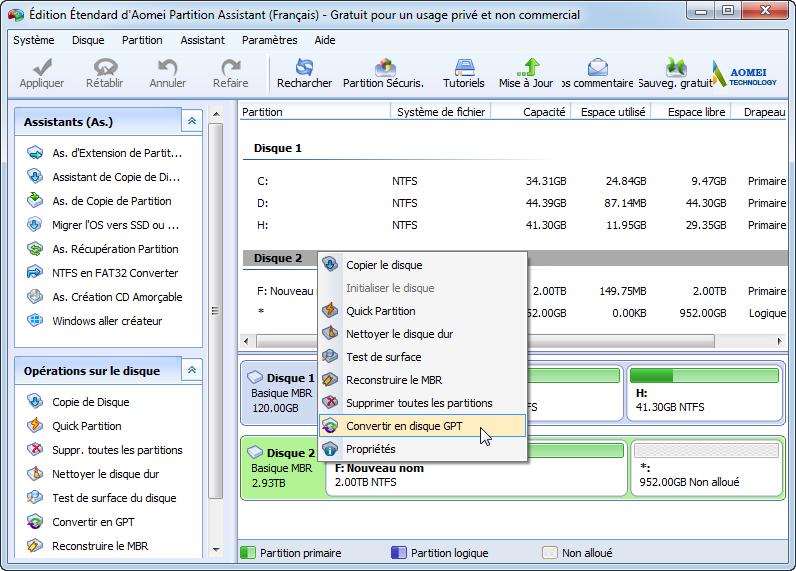Select Reconstruire le MBR in sidebar
796x571 pixels.
click(x=87, y=546)
